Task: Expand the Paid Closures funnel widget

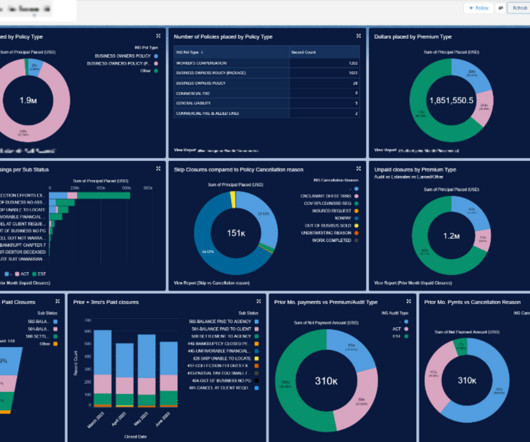Action: tap(58, 301)
